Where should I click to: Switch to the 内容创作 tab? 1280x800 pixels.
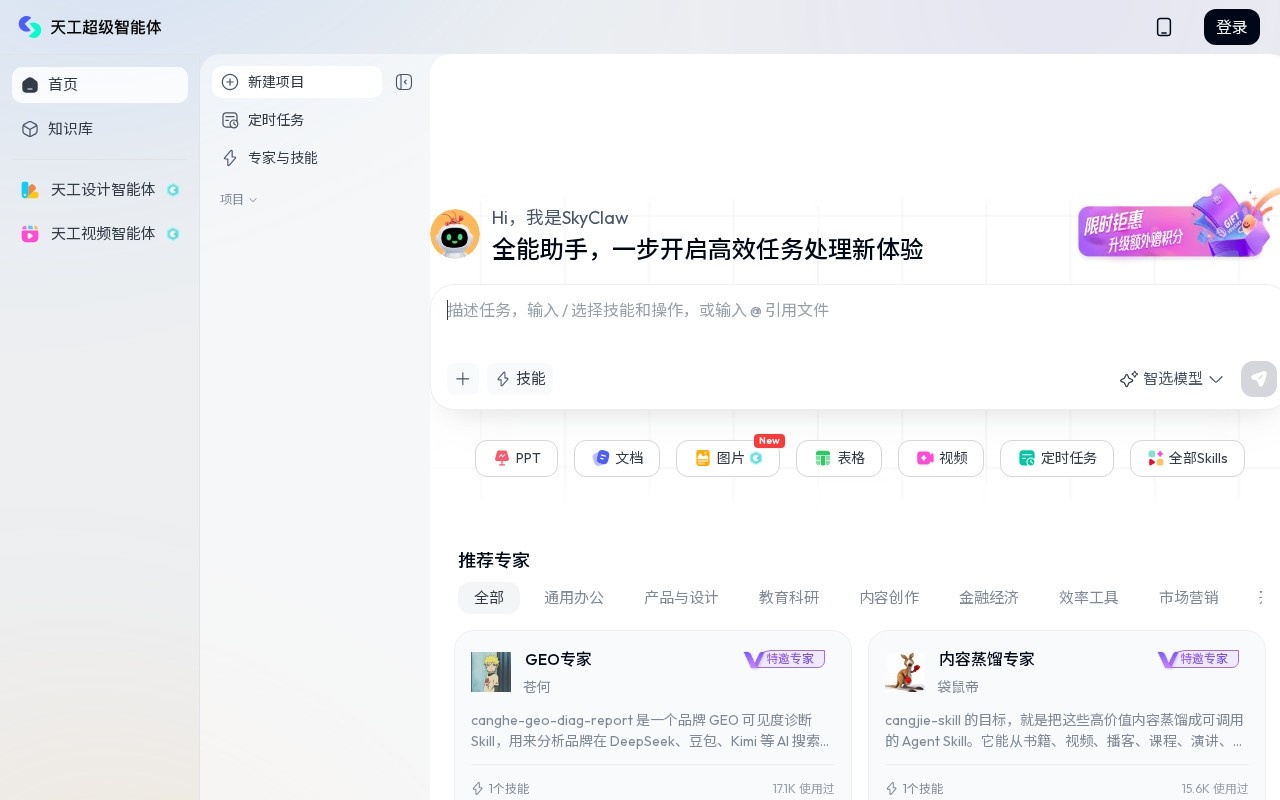click(x=889, y=598)
